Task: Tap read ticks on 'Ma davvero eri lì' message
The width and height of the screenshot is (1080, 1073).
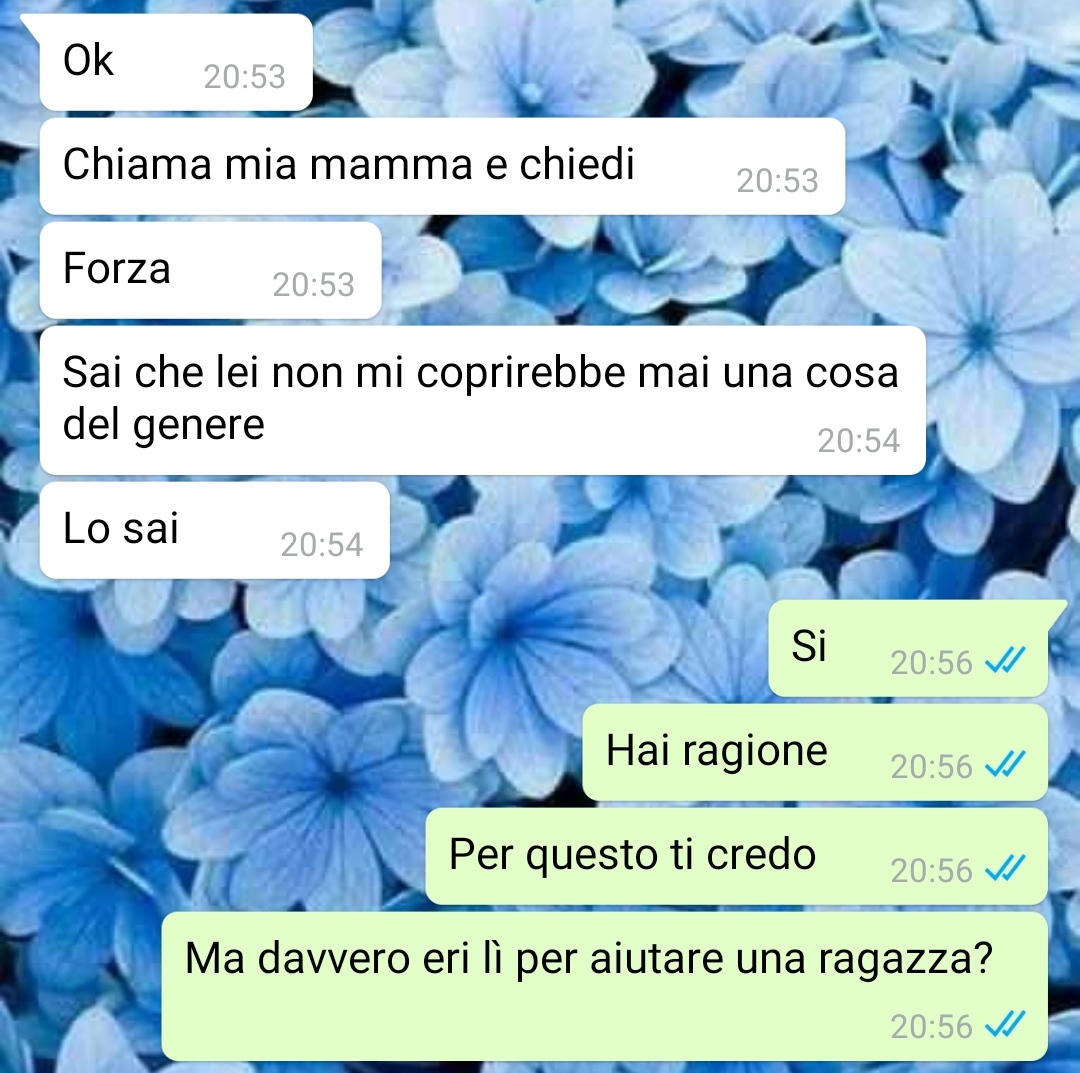Action: [x=1006, y=1025]
